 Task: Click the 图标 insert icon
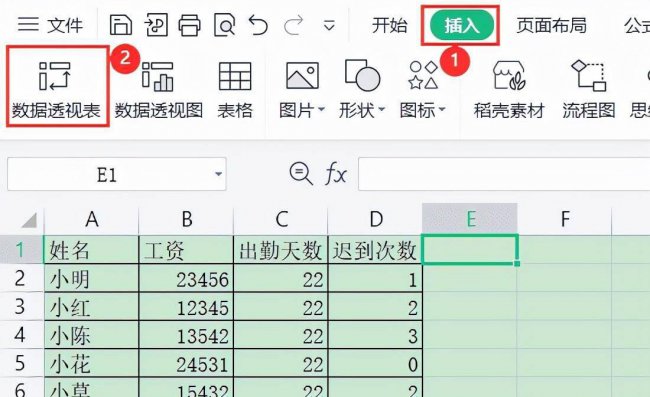pos(423,75)
